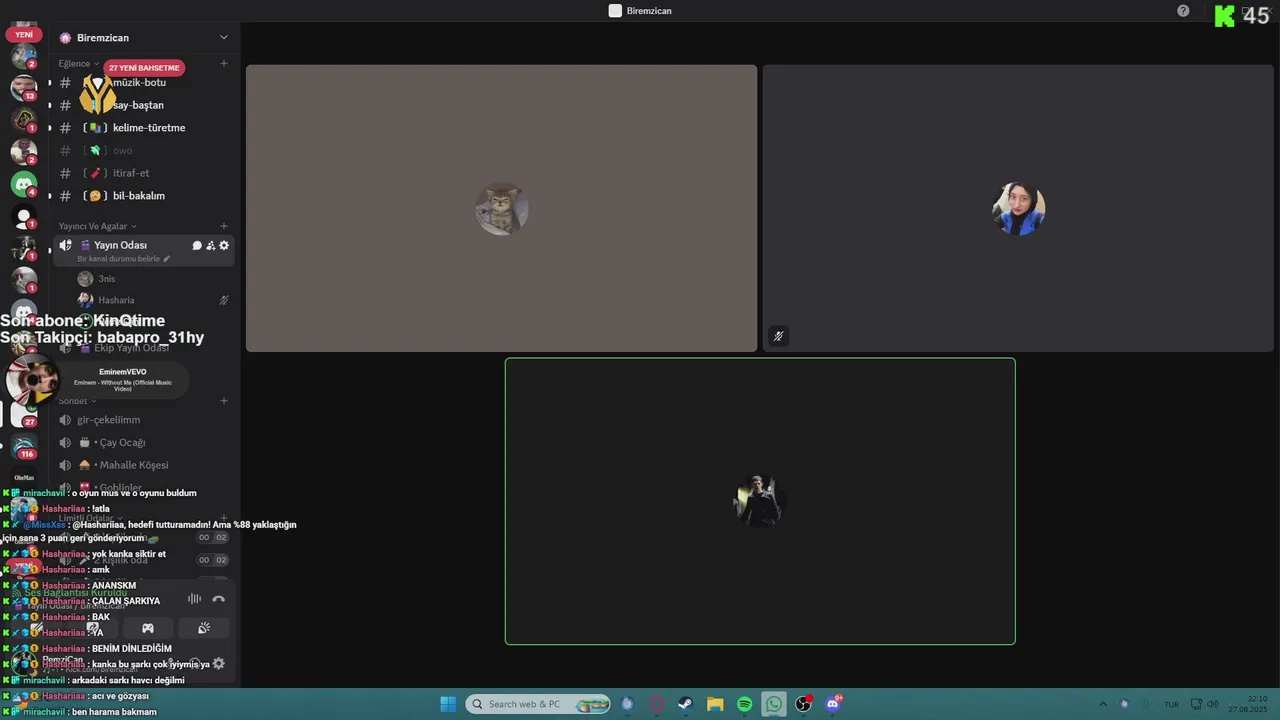Open the help question mark icon
Viewport: 1280px width, 720px height.
1183,11
